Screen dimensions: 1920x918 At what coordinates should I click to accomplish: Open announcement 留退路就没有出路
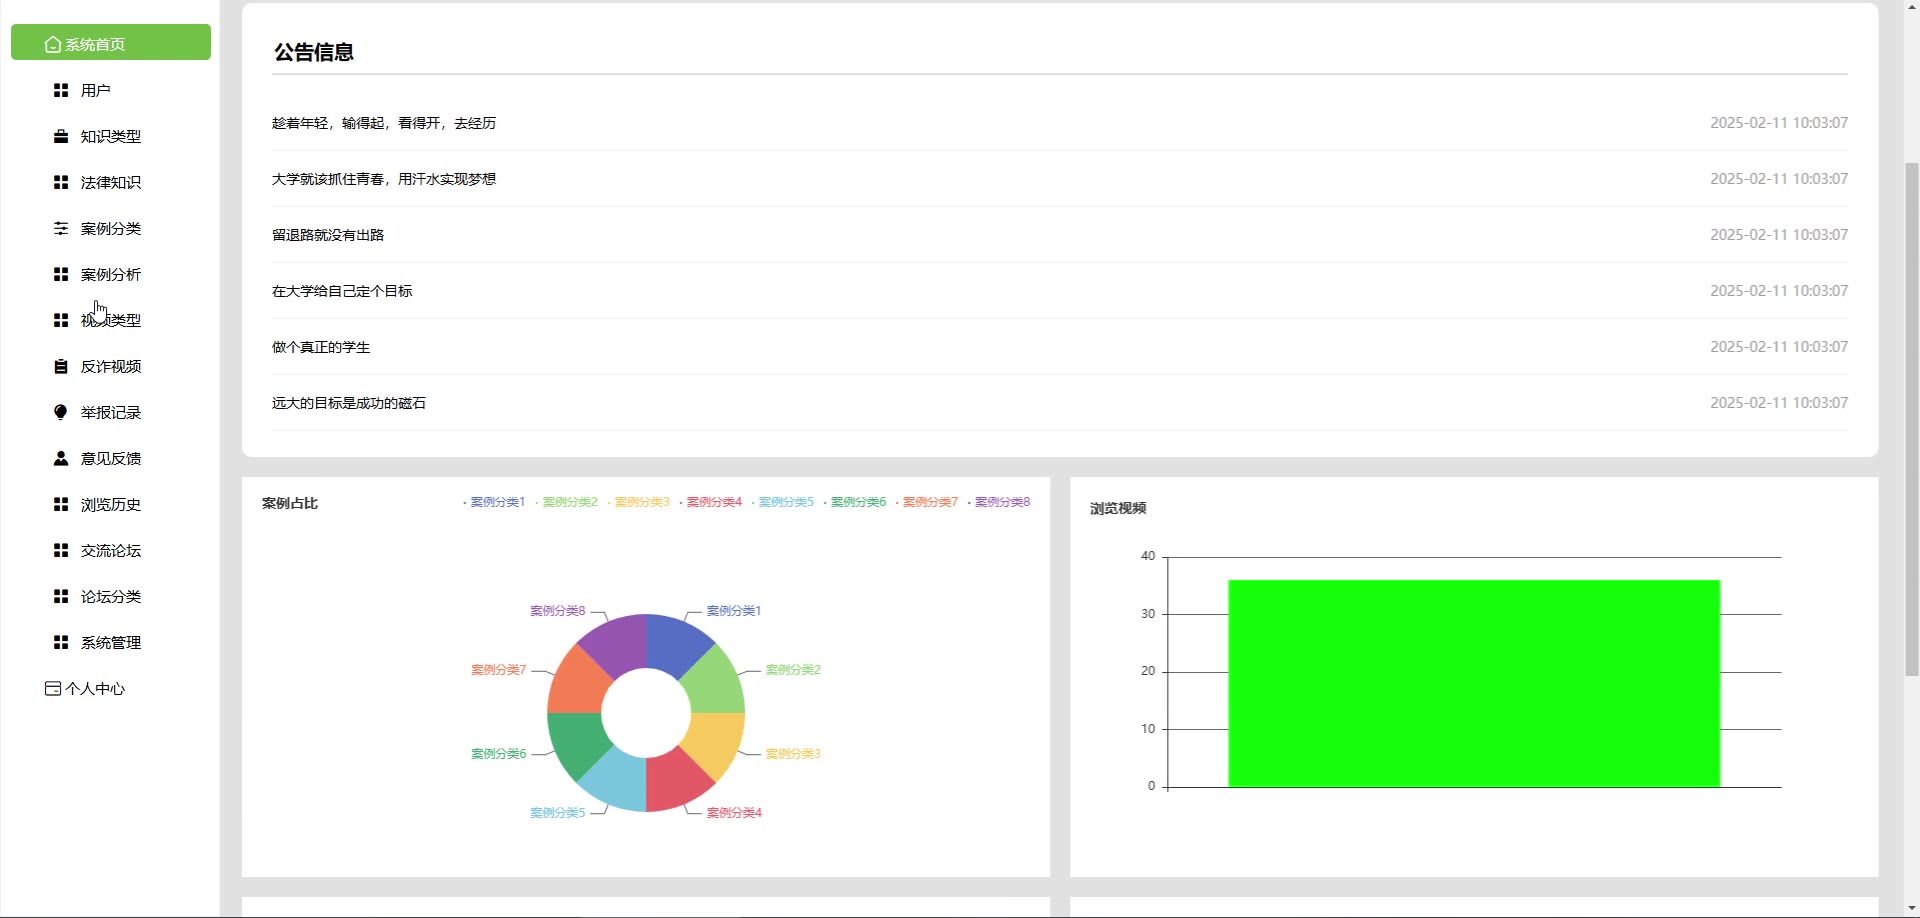point(328,235)
